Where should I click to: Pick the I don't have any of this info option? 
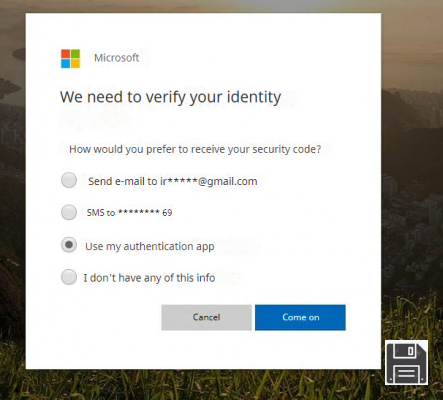click(69, 277)
